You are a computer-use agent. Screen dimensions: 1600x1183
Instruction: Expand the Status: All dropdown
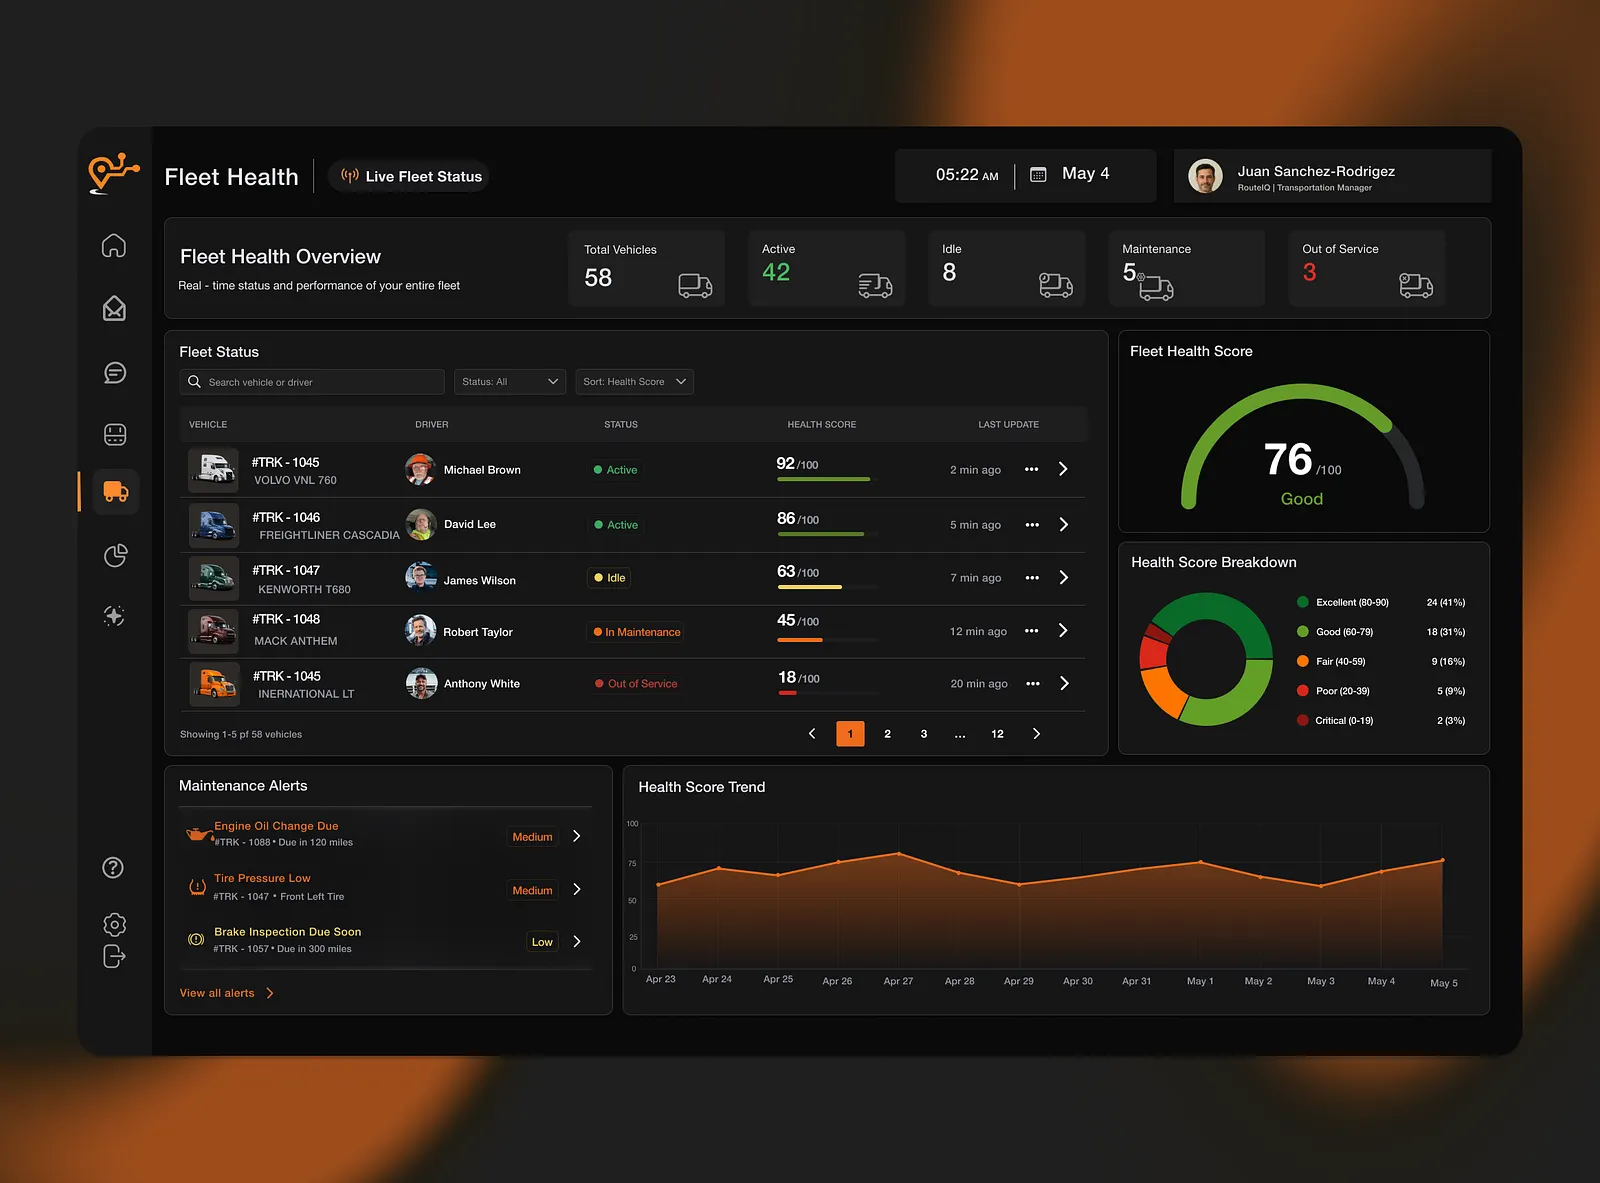(x=510, y=382)
